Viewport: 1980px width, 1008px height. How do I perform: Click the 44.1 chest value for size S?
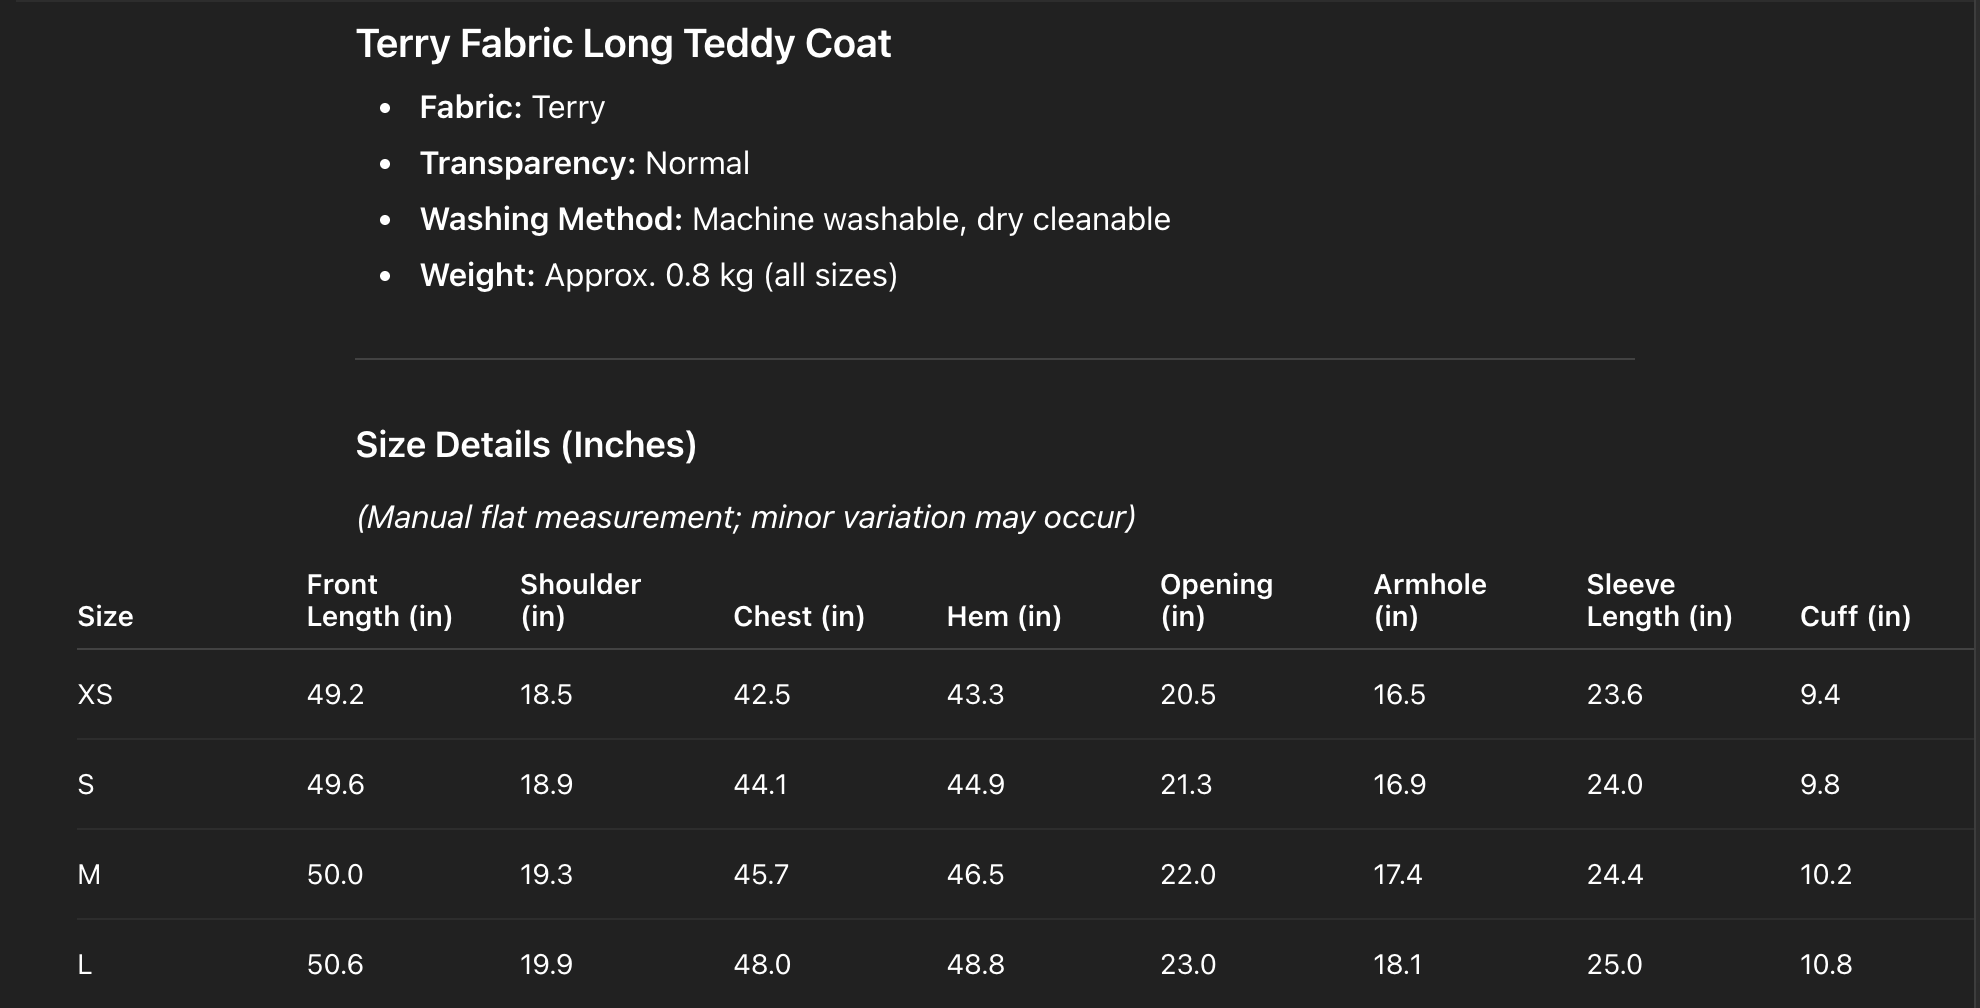(760, 784)
